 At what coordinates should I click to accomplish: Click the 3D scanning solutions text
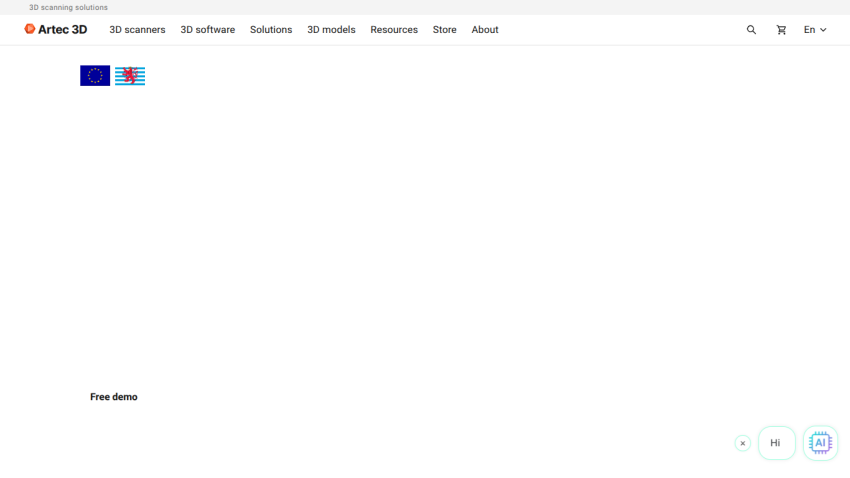click(x=68, y=8)
